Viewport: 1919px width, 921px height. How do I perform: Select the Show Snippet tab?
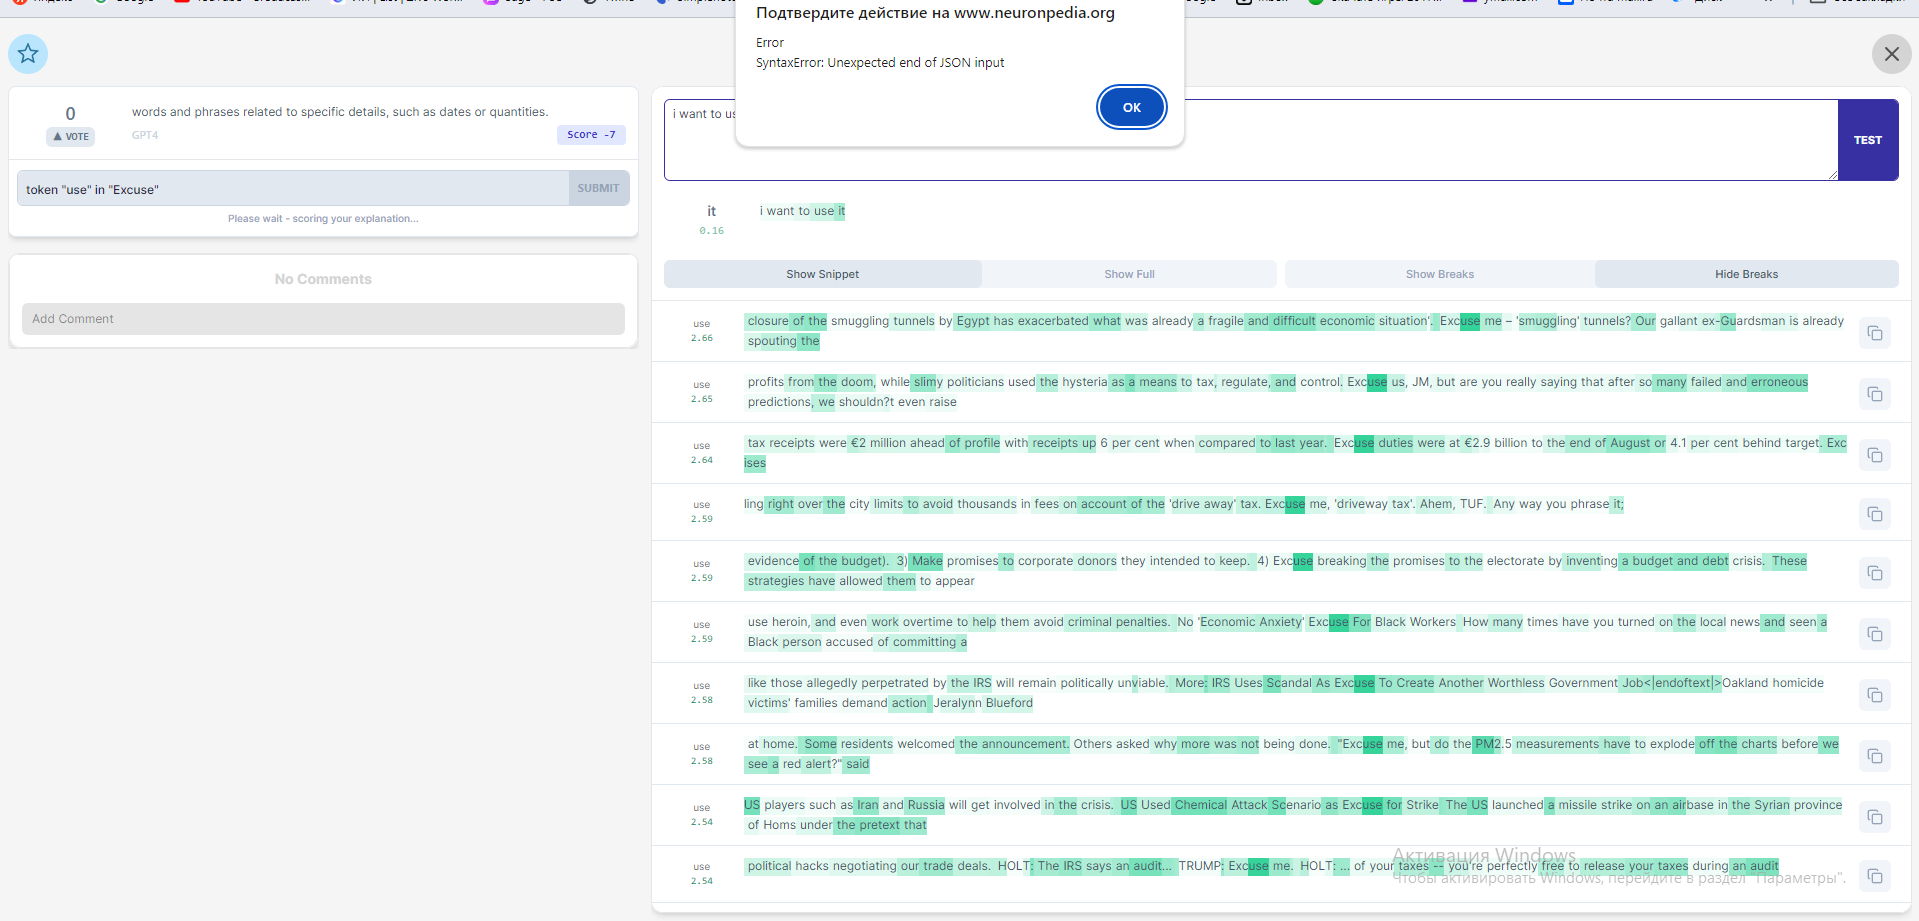click(x=822, y=274)
